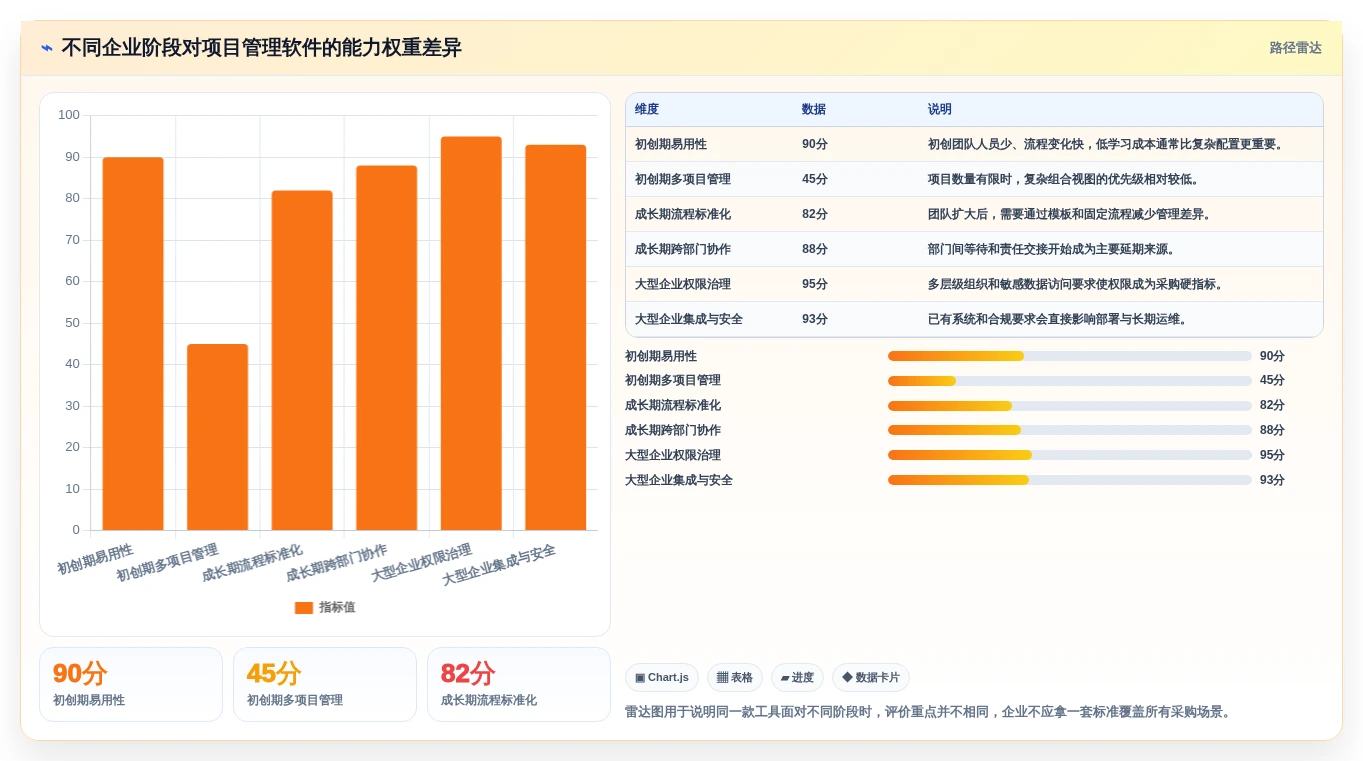Select the 初创期易用性 table row cell
The height and width of the screenshot is (761, 1363).
pos(671,144)
